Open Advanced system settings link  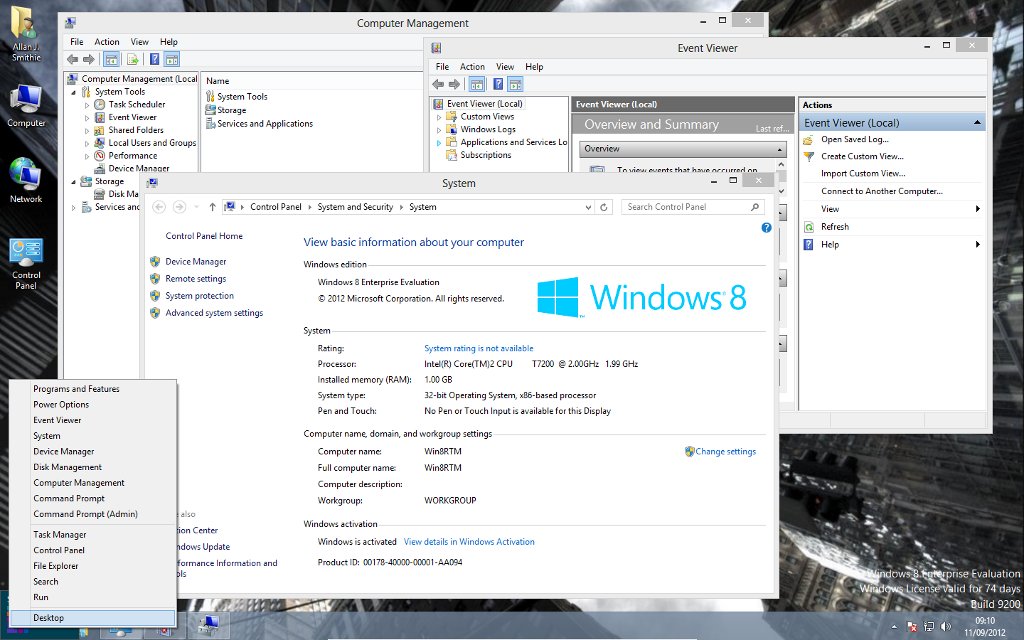coord(214,313)
